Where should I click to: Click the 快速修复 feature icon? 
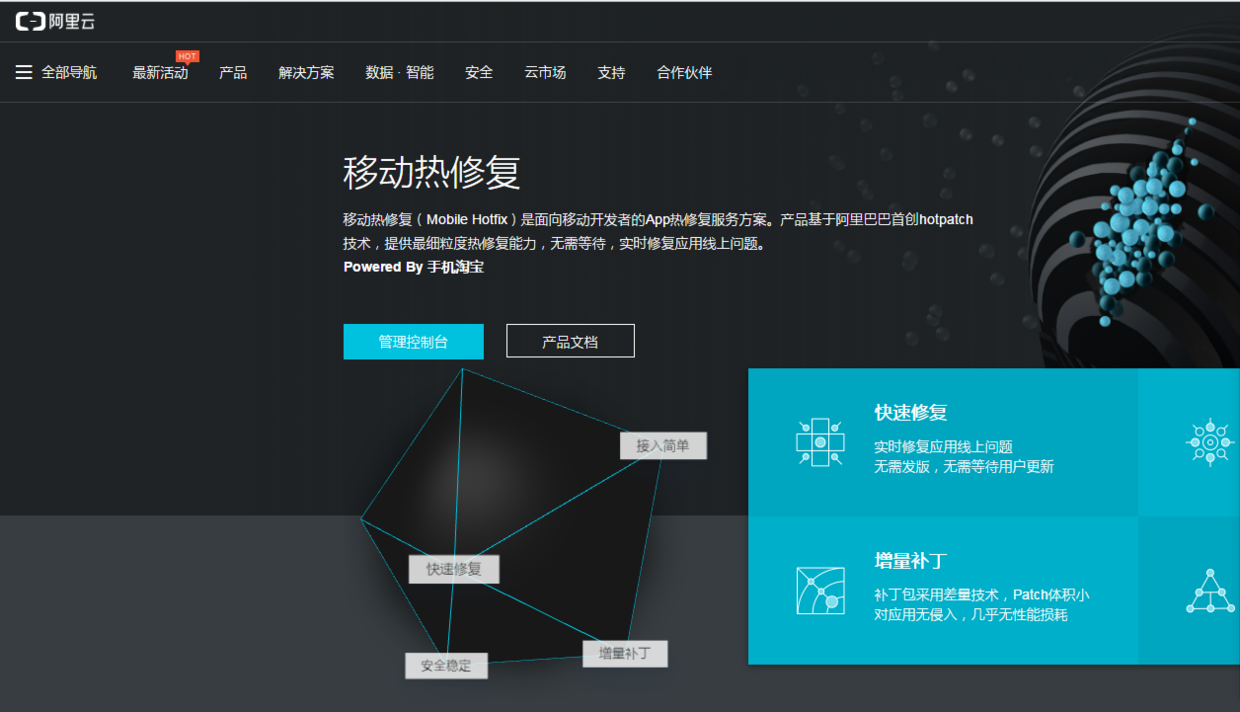coord(820,442)
